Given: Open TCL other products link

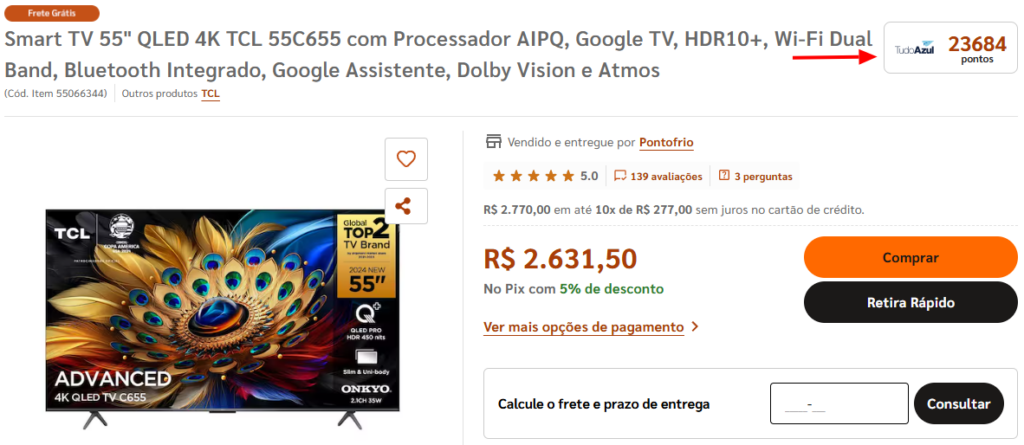Looking at the screenshot, I should click(210, 93).
